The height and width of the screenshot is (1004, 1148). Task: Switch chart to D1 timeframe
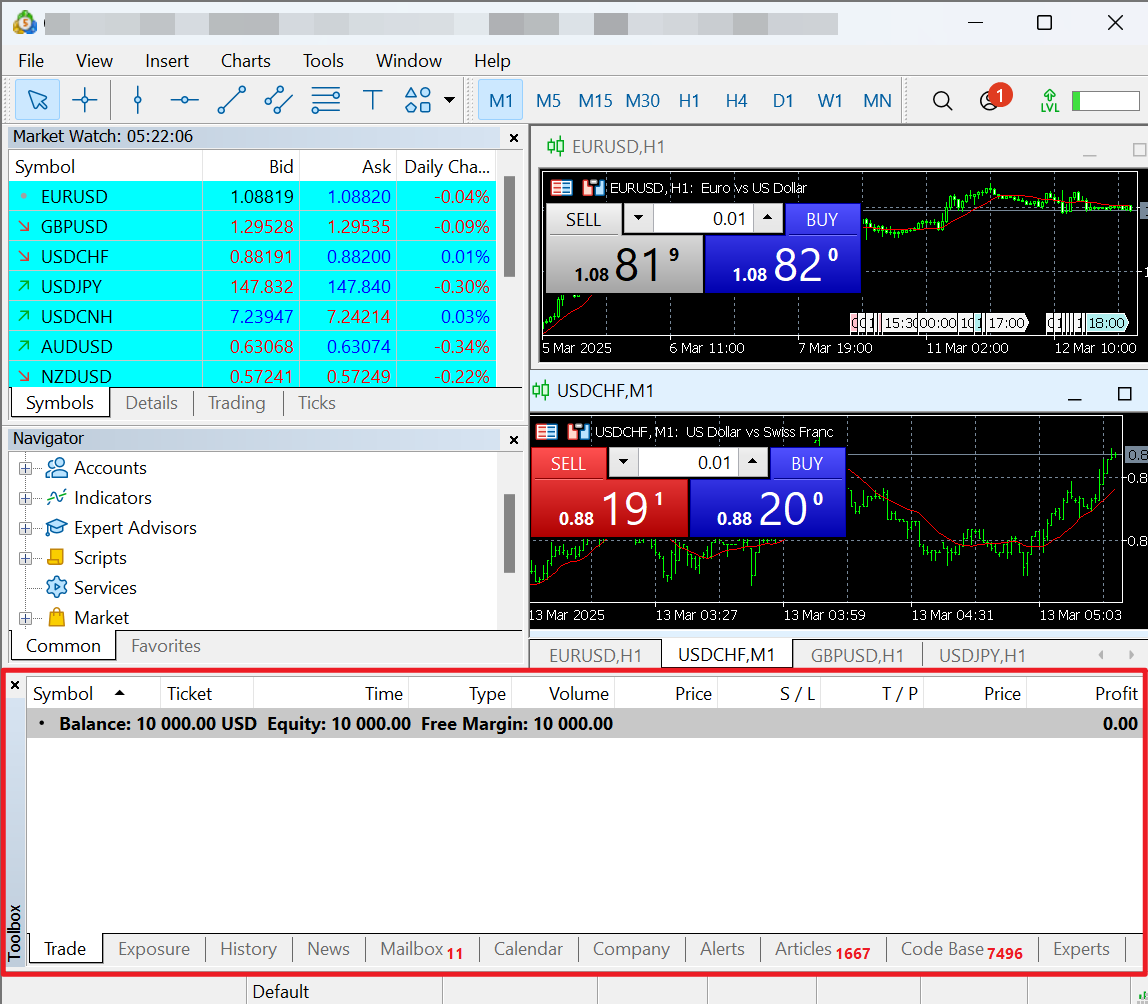point(783,100)
